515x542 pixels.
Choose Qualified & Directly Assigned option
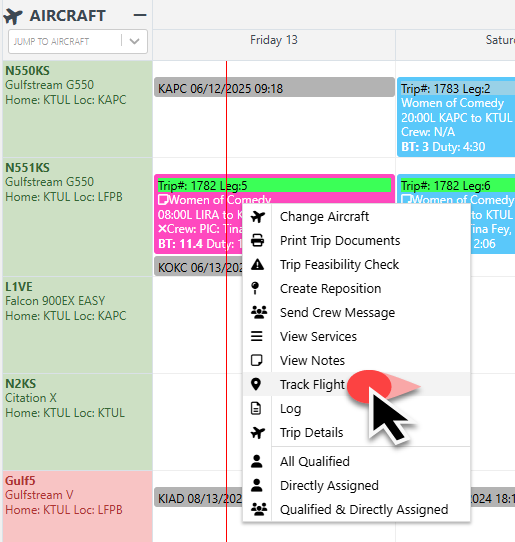coord(364,510)
